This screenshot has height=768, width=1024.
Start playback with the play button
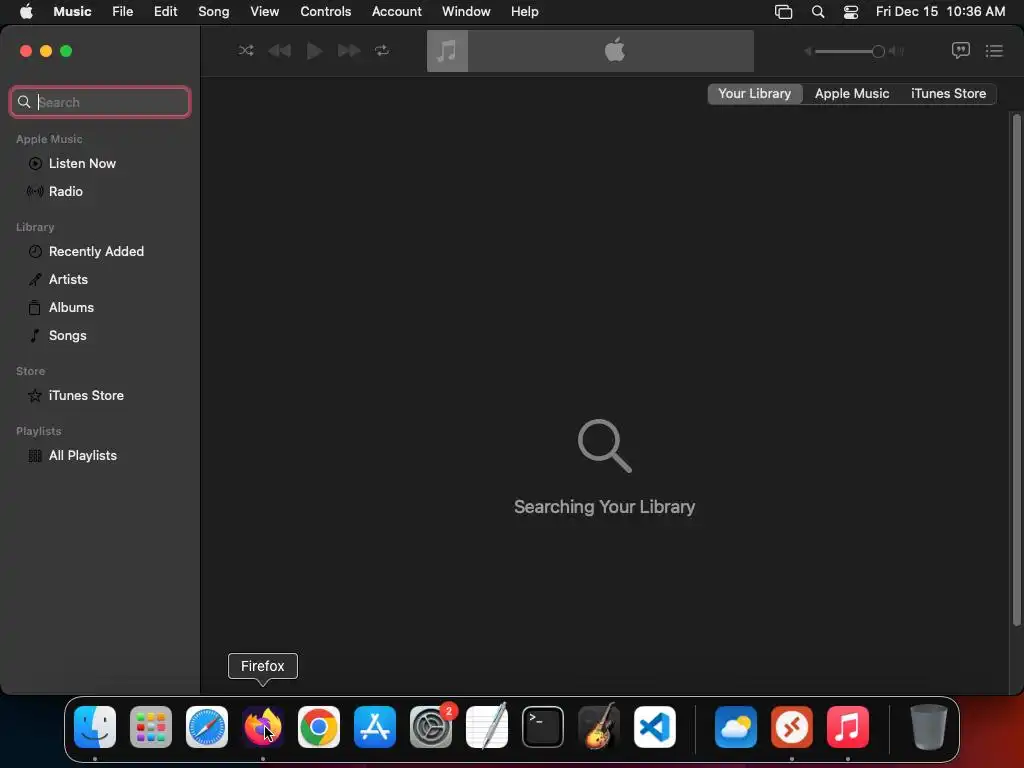(x=314, y=50)
